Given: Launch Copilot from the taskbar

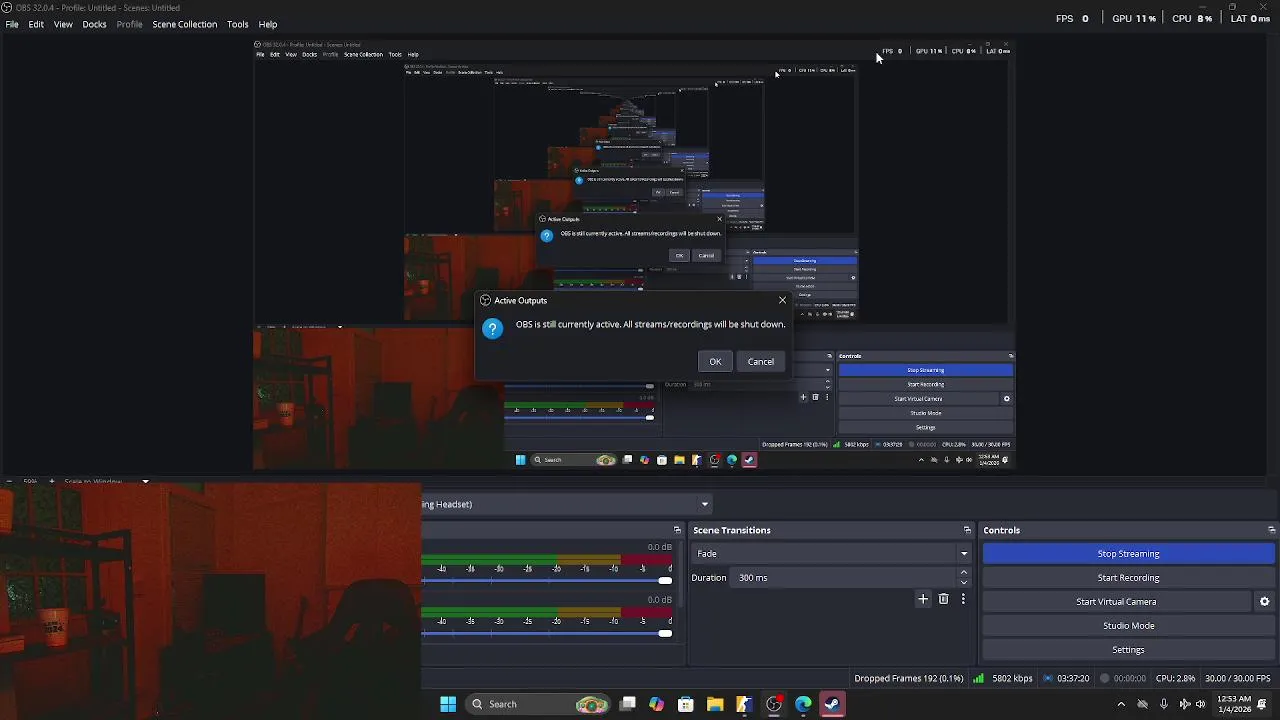Looking at the screenshot, I should pyautogui.click(x=656, y=704).
